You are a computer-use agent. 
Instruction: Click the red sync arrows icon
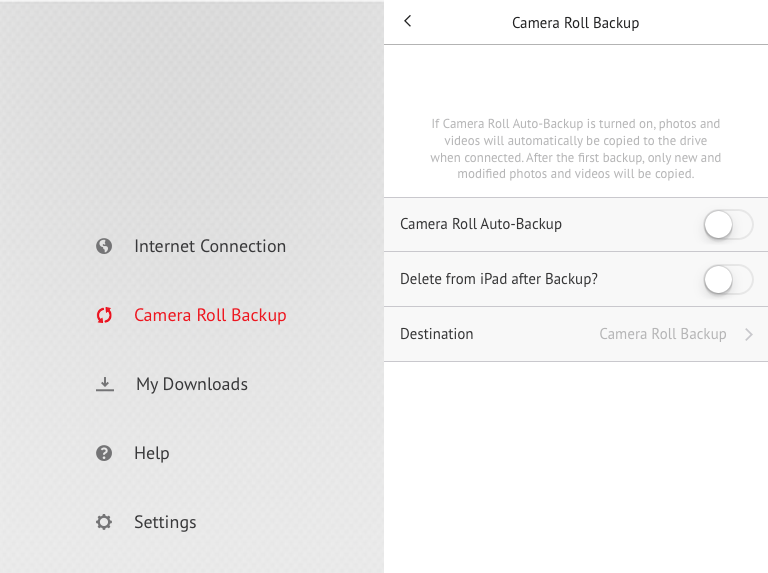[x=104, y=315]
